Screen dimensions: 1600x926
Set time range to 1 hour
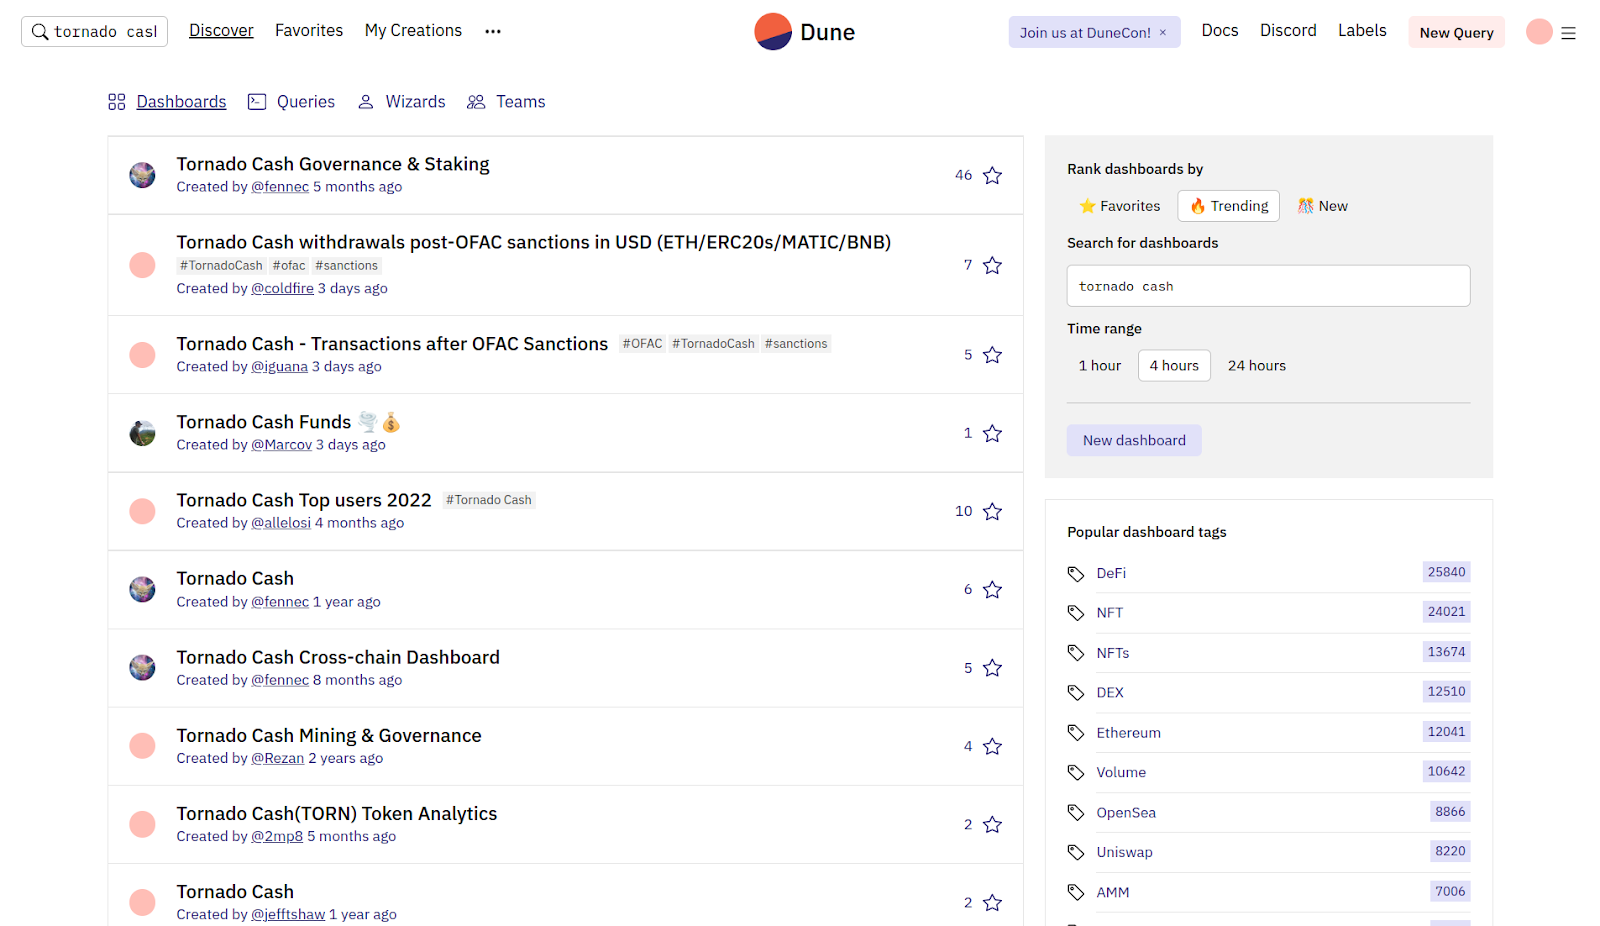[1100, 366]
